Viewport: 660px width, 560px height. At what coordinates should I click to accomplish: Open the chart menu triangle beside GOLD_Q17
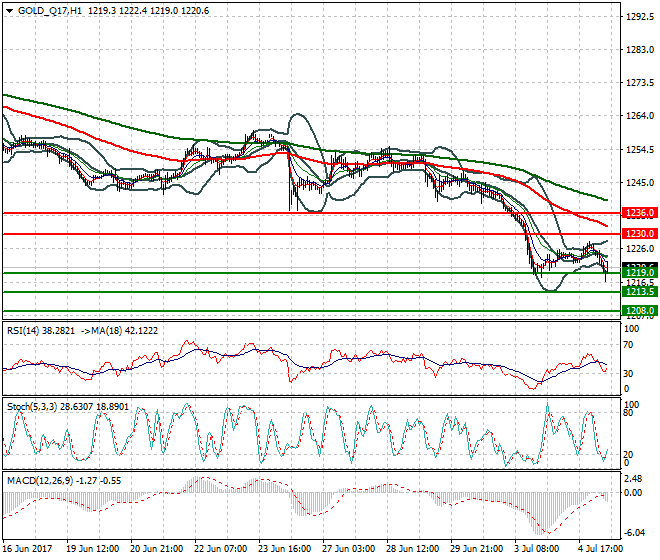click(x=9, y=11)
